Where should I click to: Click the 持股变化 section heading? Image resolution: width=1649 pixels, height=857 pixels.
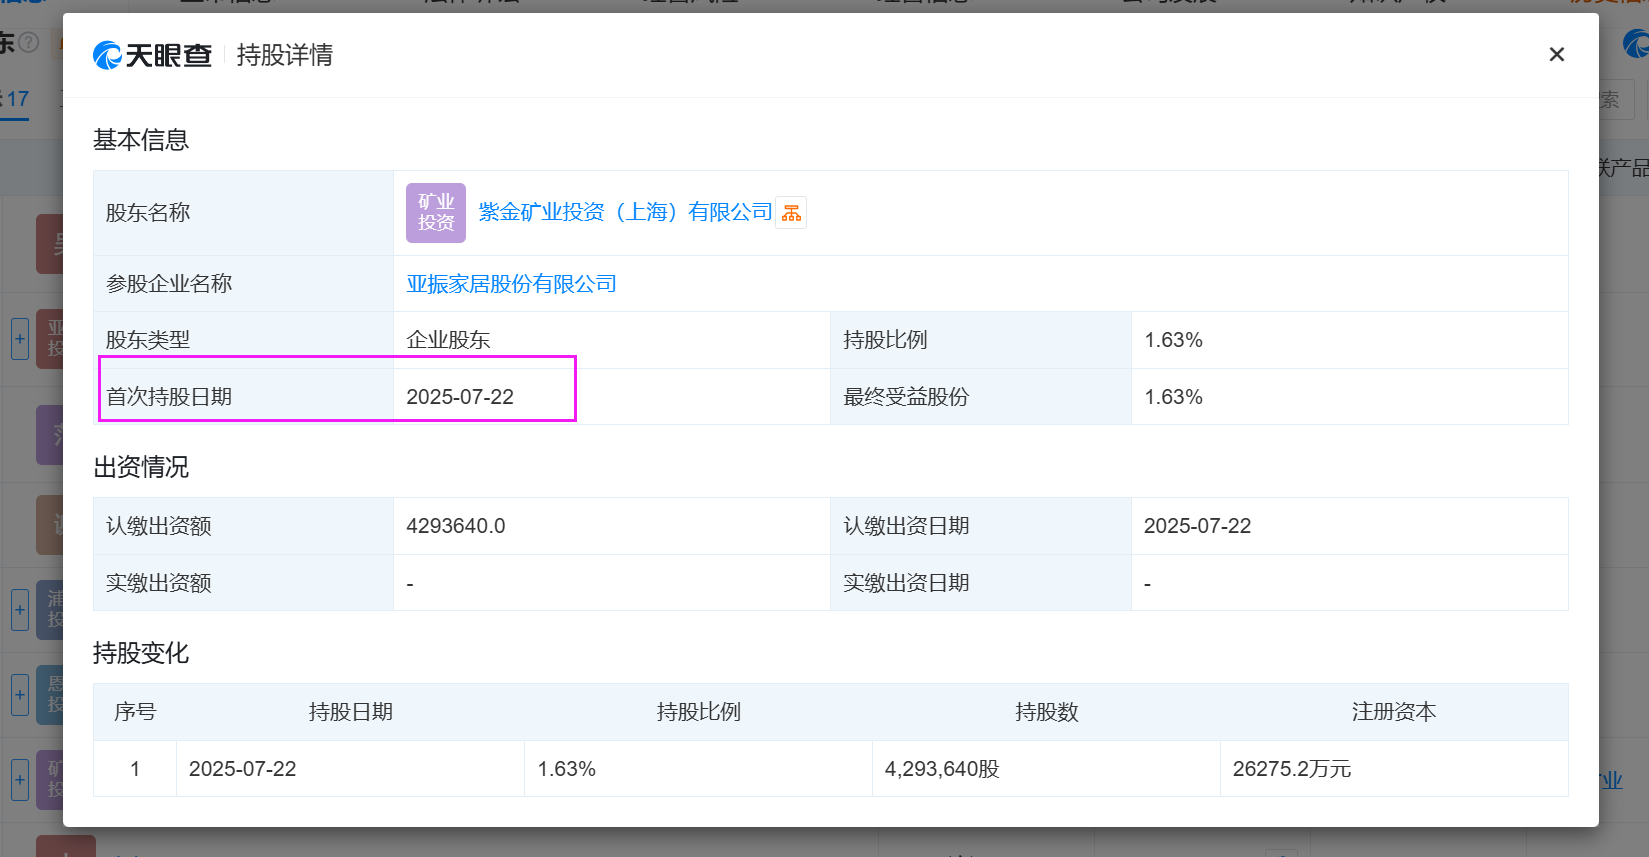[141, 653]
